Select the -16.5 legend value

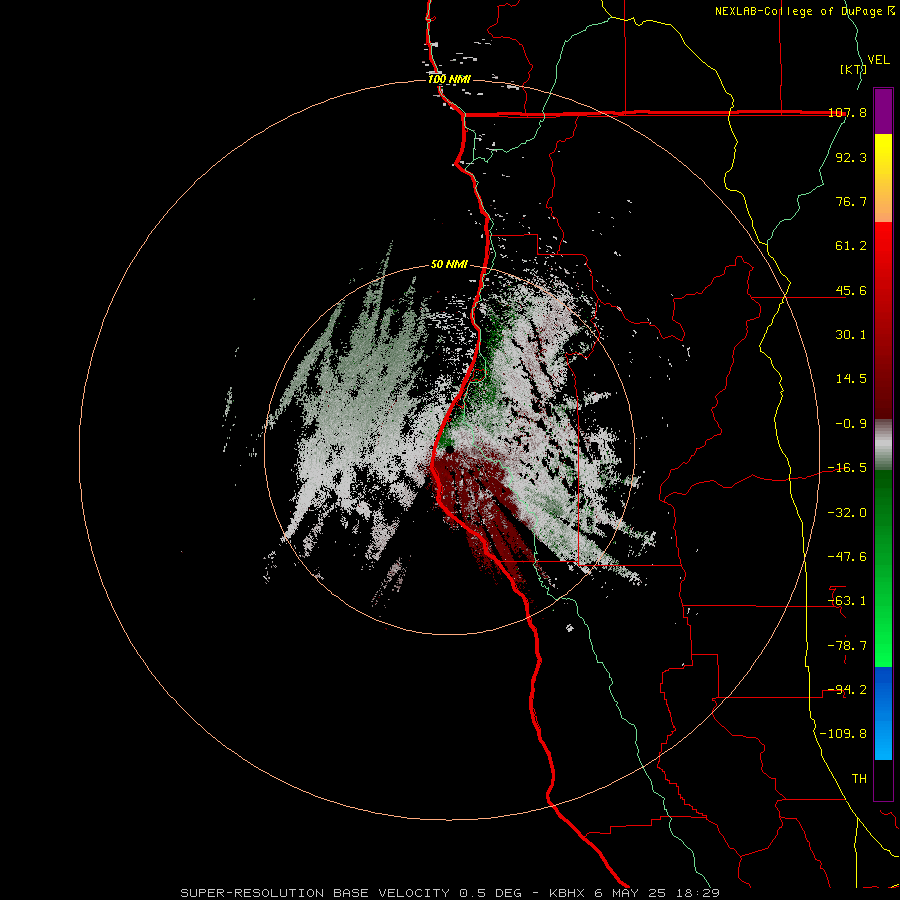pos(847,468)
